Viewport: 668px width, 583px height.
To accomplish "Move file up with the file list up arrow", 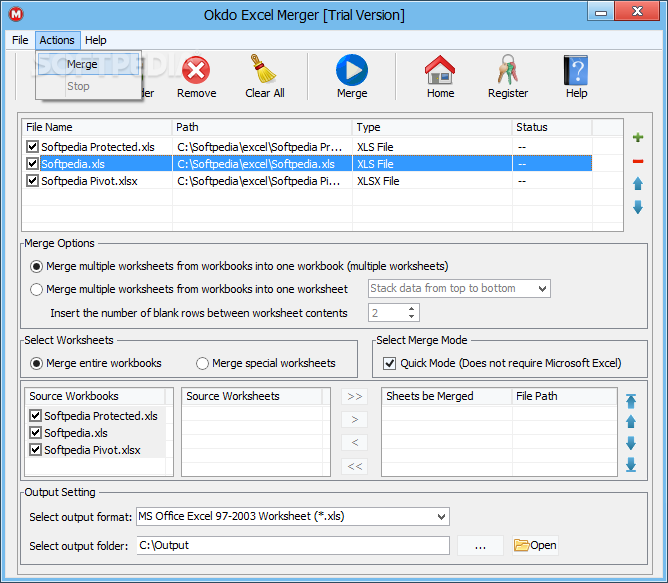I will pyautogui.click(x=638, y=184).
